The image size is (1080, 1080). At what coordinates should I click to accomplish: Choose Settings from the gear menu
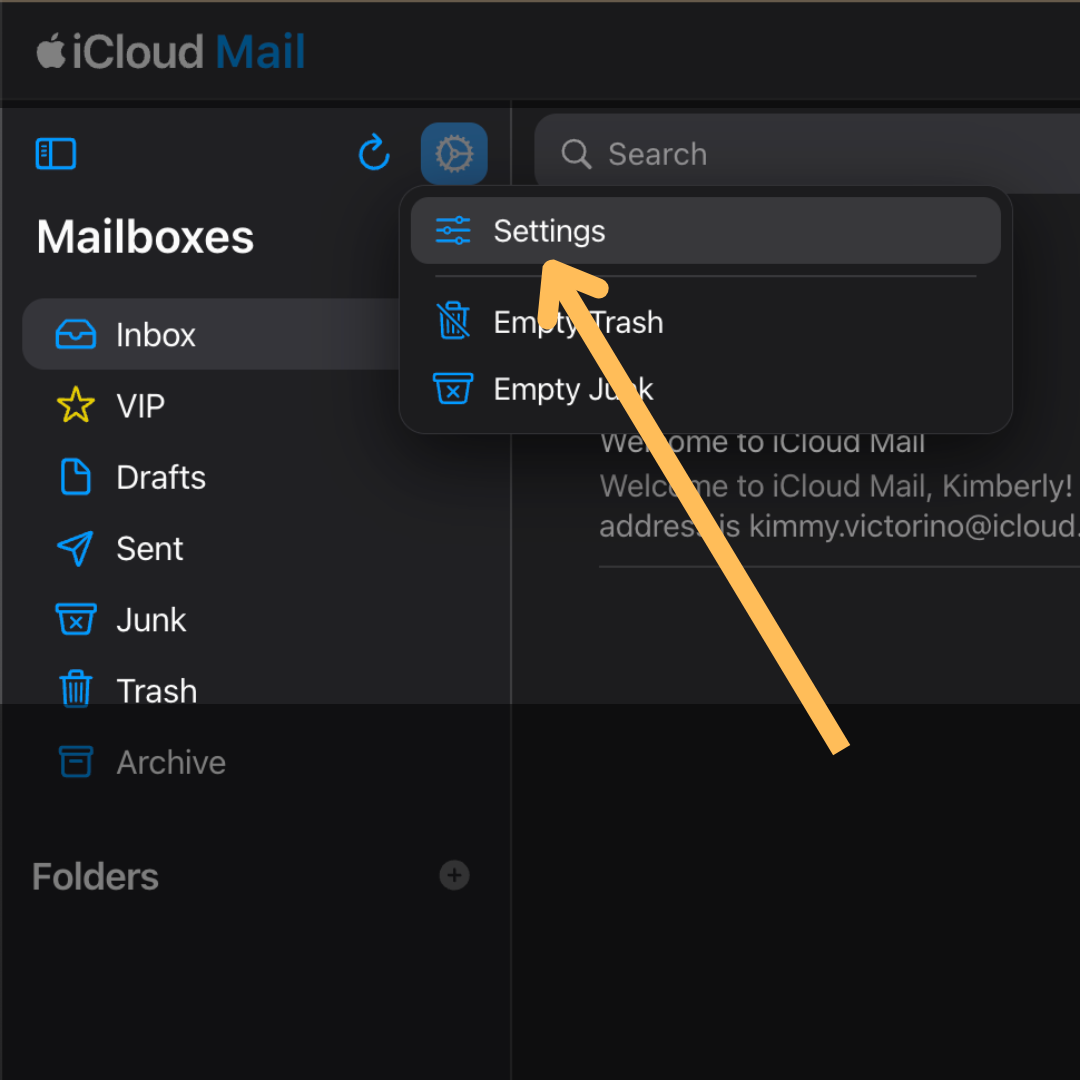(705, 231)
